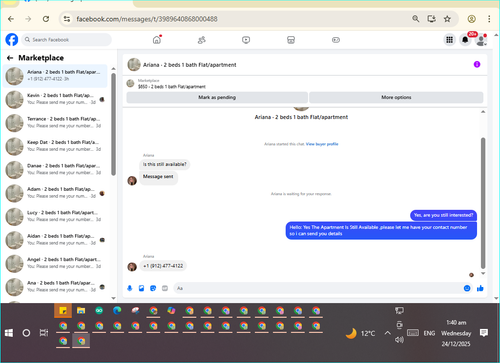Attach a file with image icon
This screenshot has height=363, width=500.
click(141, 288)
